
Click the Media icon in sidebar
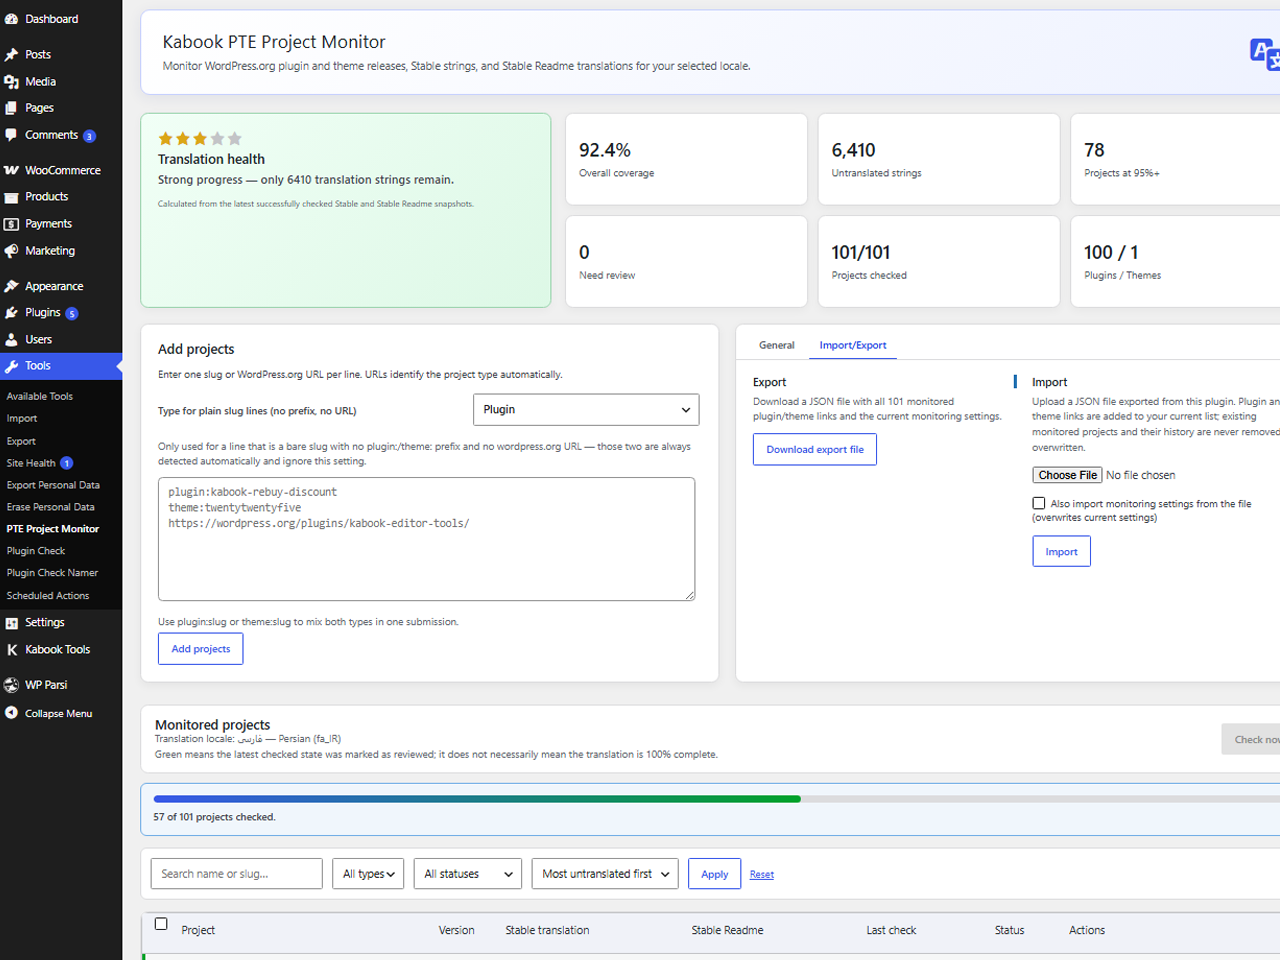[x=11, y=82]
